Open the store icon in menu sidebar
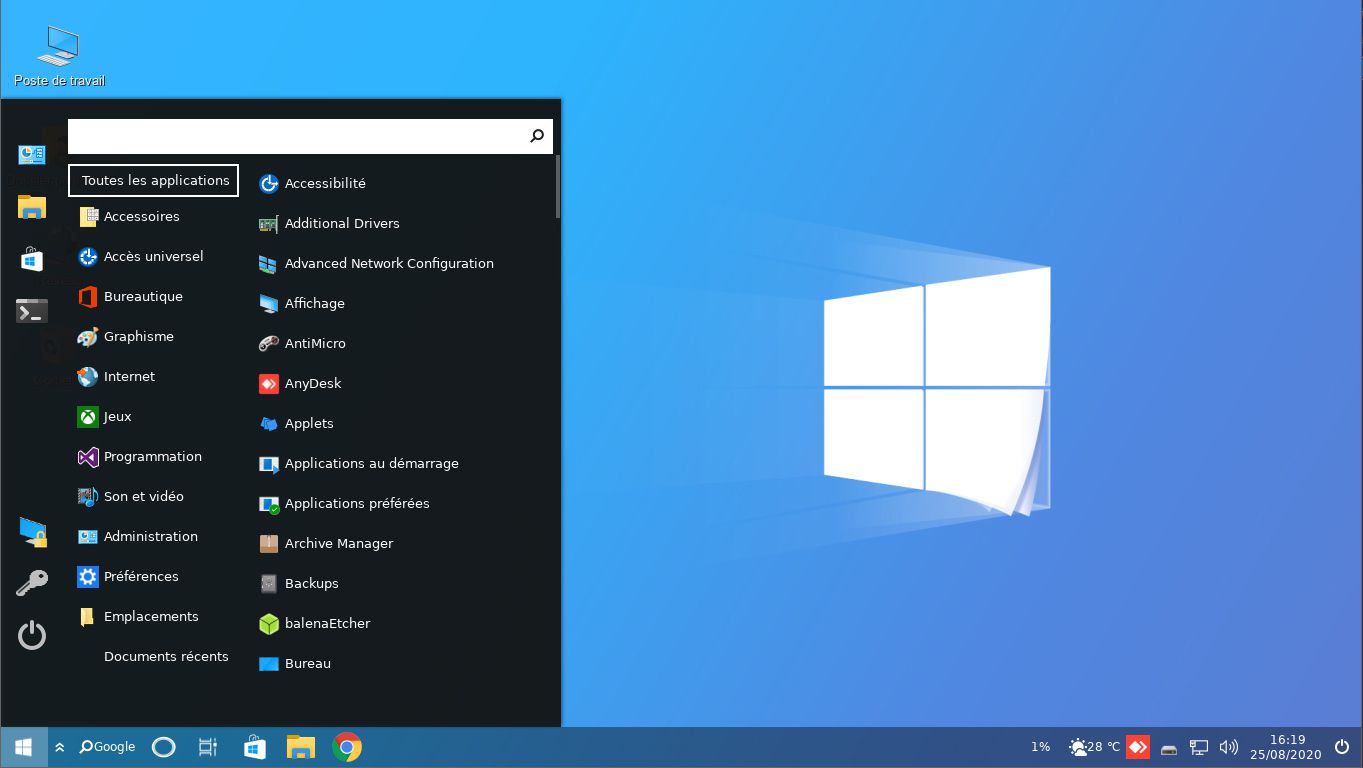This screenshot has height=768, width=1363. pos(32,259)
